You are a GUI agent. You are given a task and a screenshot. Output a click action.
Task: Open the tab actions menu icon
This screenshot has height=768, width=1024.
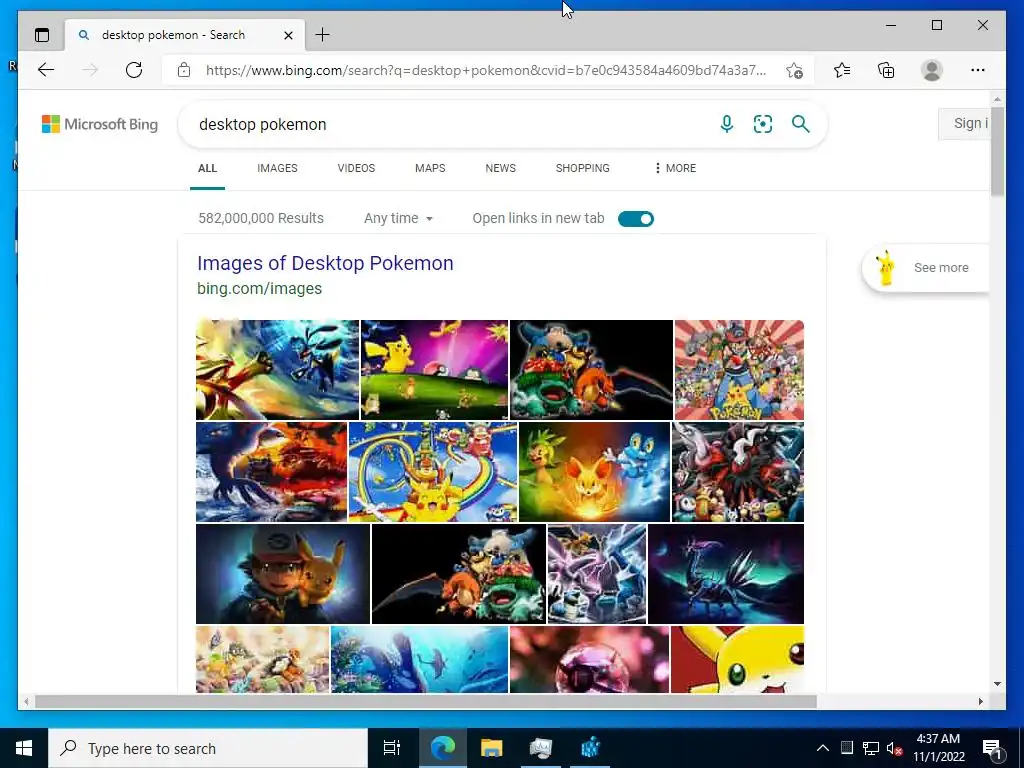coord(42,35)
